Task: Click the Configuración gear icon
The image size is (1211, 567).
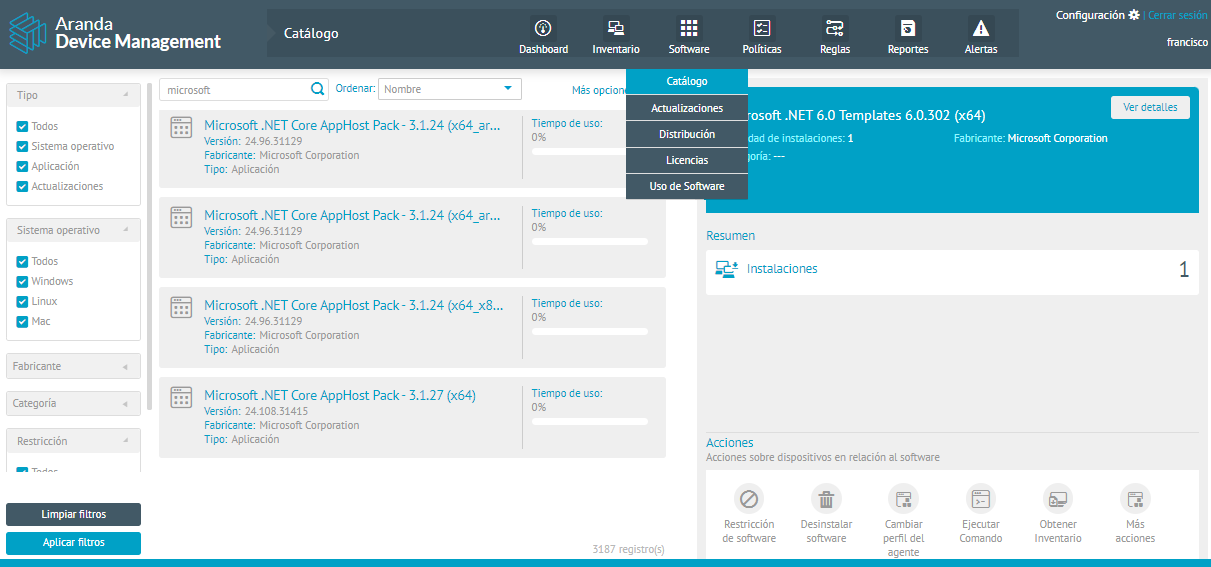Action: point(1133,15)
